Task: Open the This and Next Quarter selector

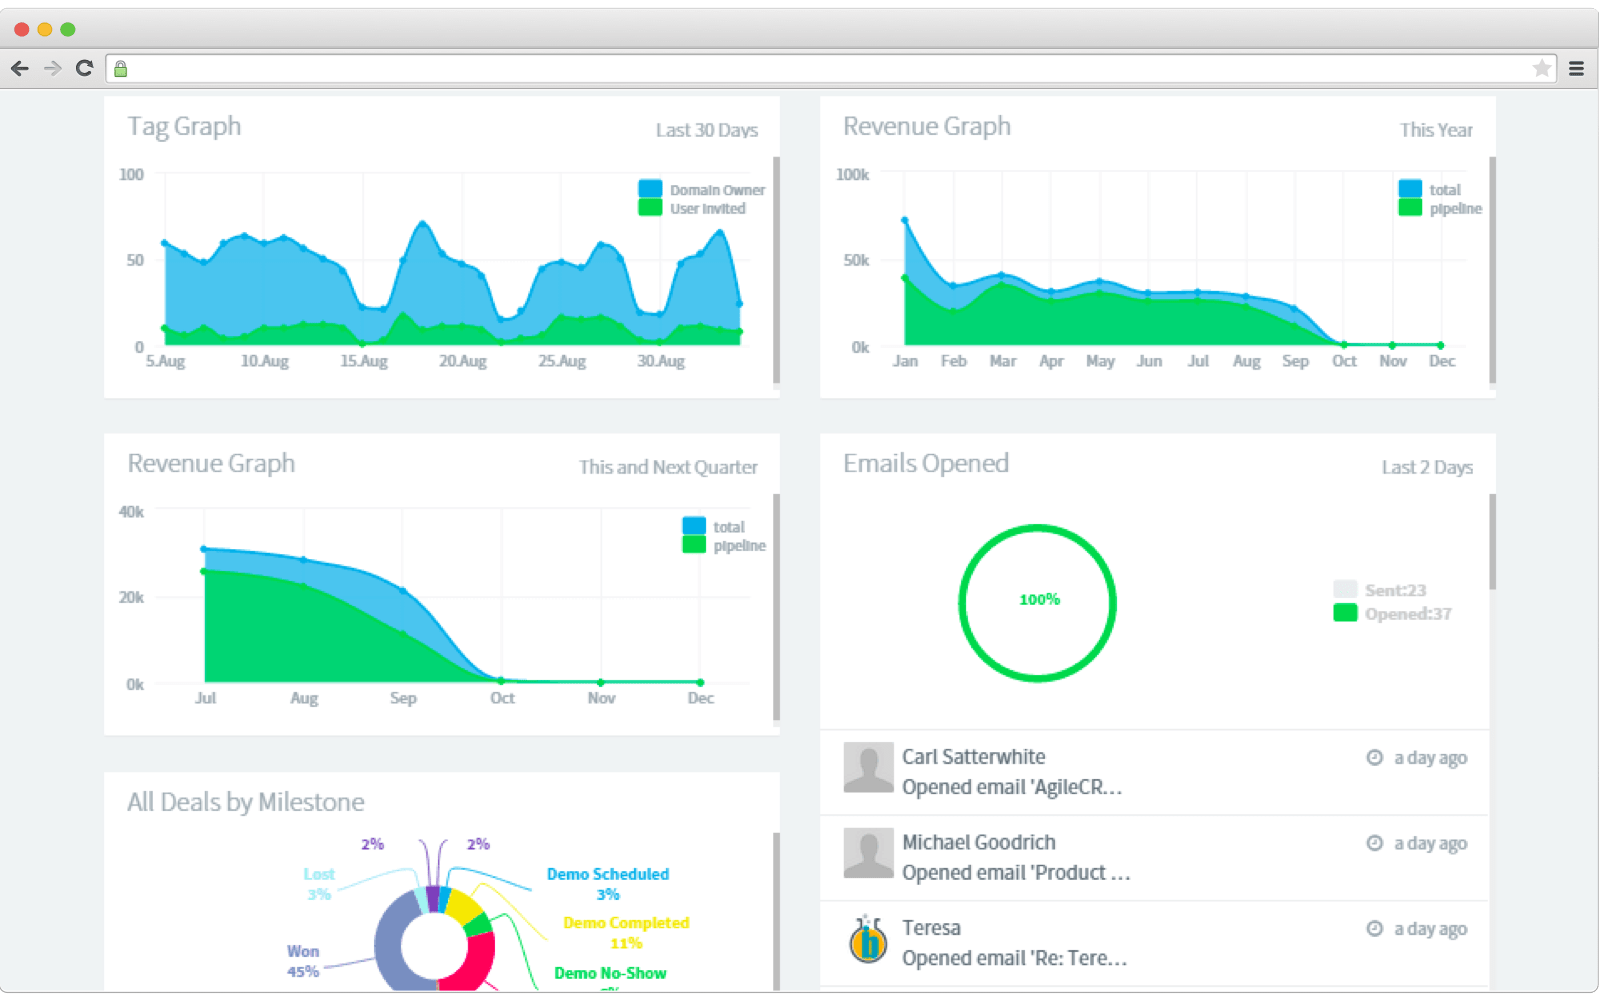Action: (x=667, y=467)
